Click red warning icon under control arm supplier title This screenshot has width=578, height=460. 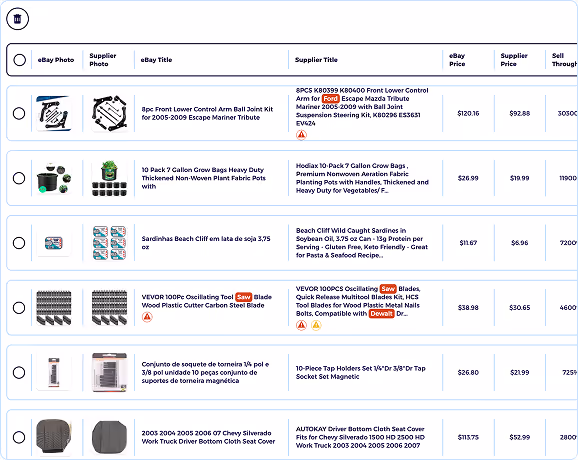point(301,135)
